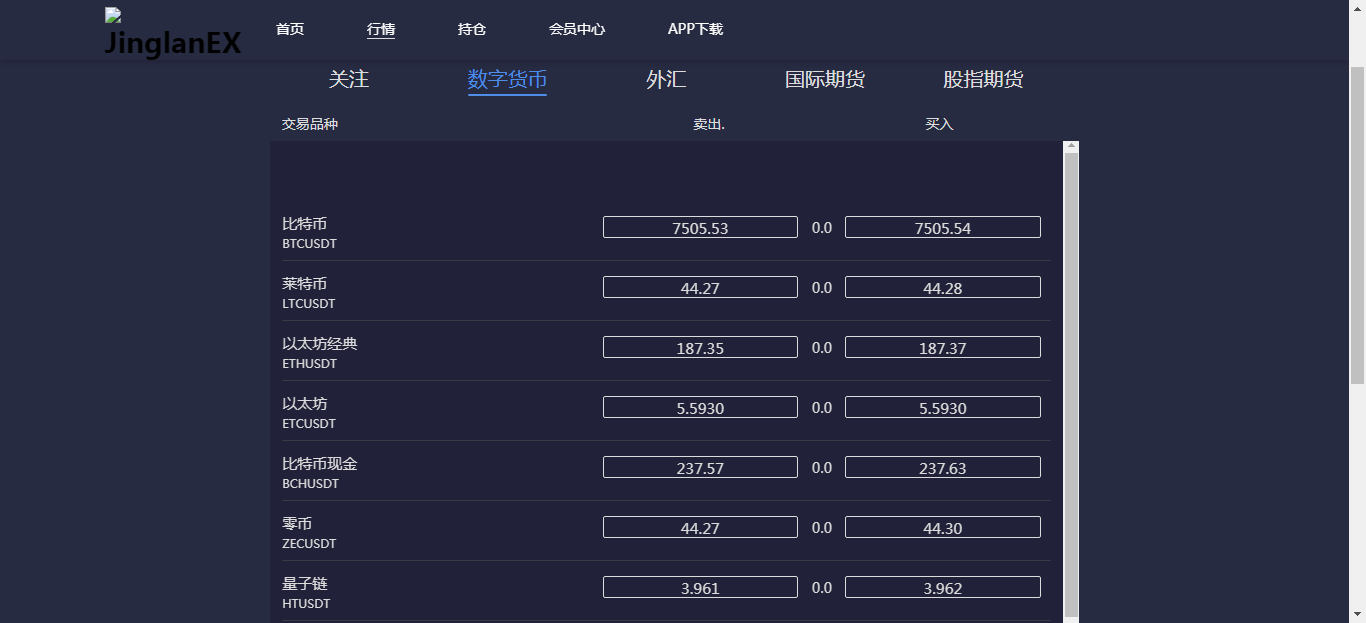The height and width of the screenshot is (623, 1366).
Task: Select BCHUSDT buy price 237.63
Action: [x=942, y=468]
